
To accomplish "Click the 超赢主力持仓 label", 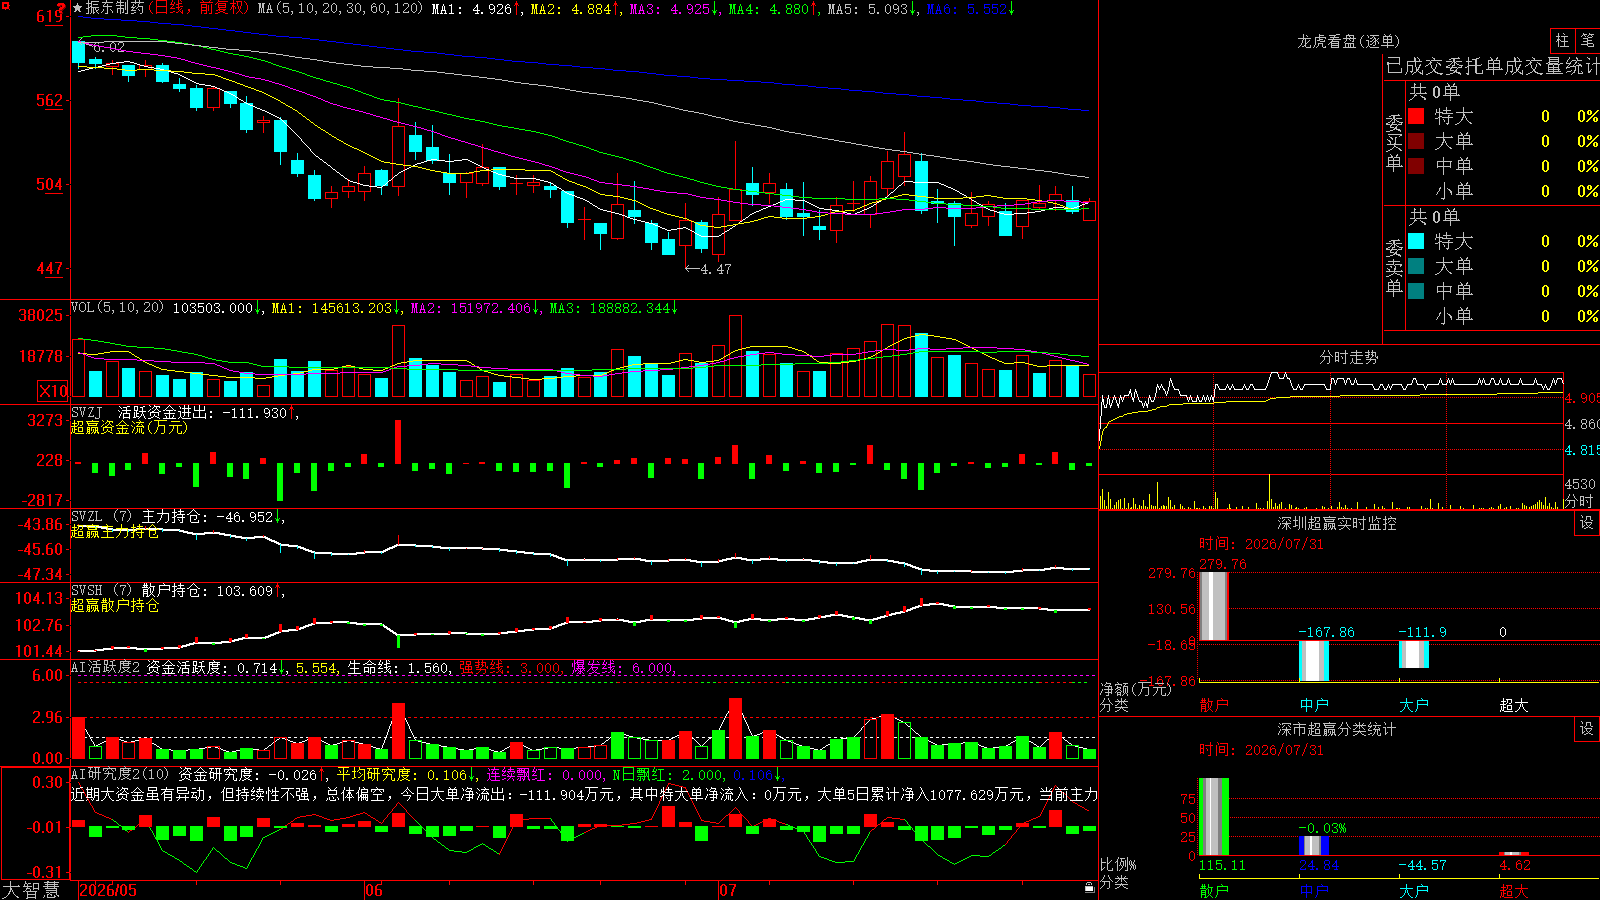I will [x=115, y=531].
